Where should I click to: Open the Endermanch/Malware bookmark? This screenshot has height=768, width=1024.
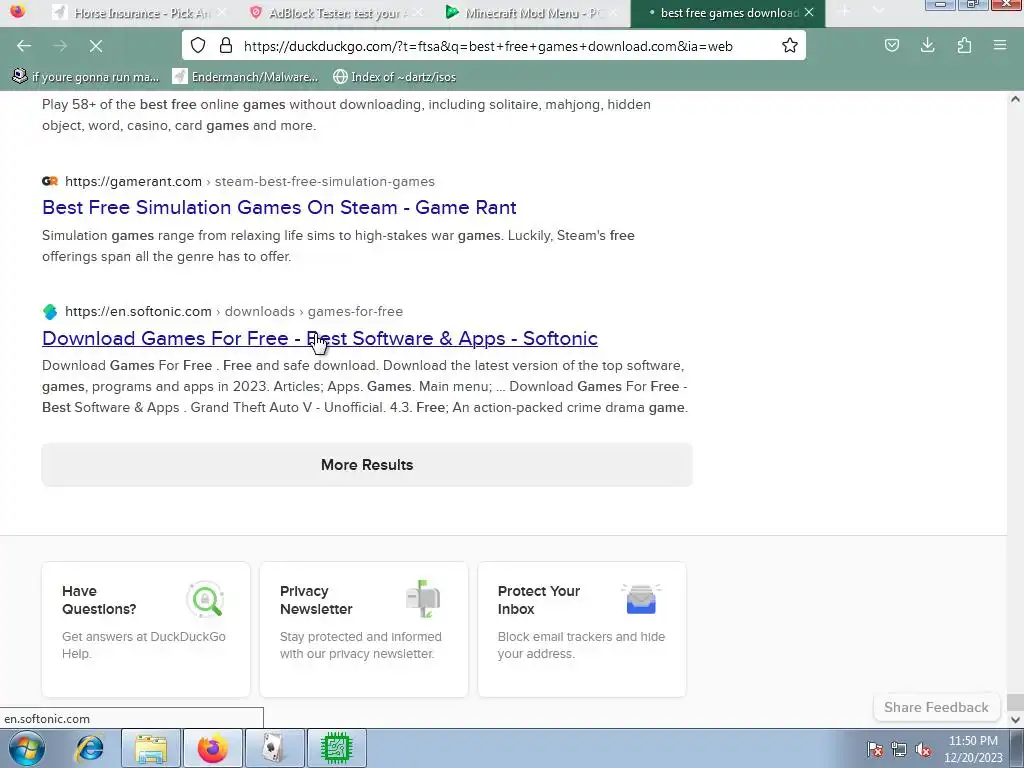(245, 76)
